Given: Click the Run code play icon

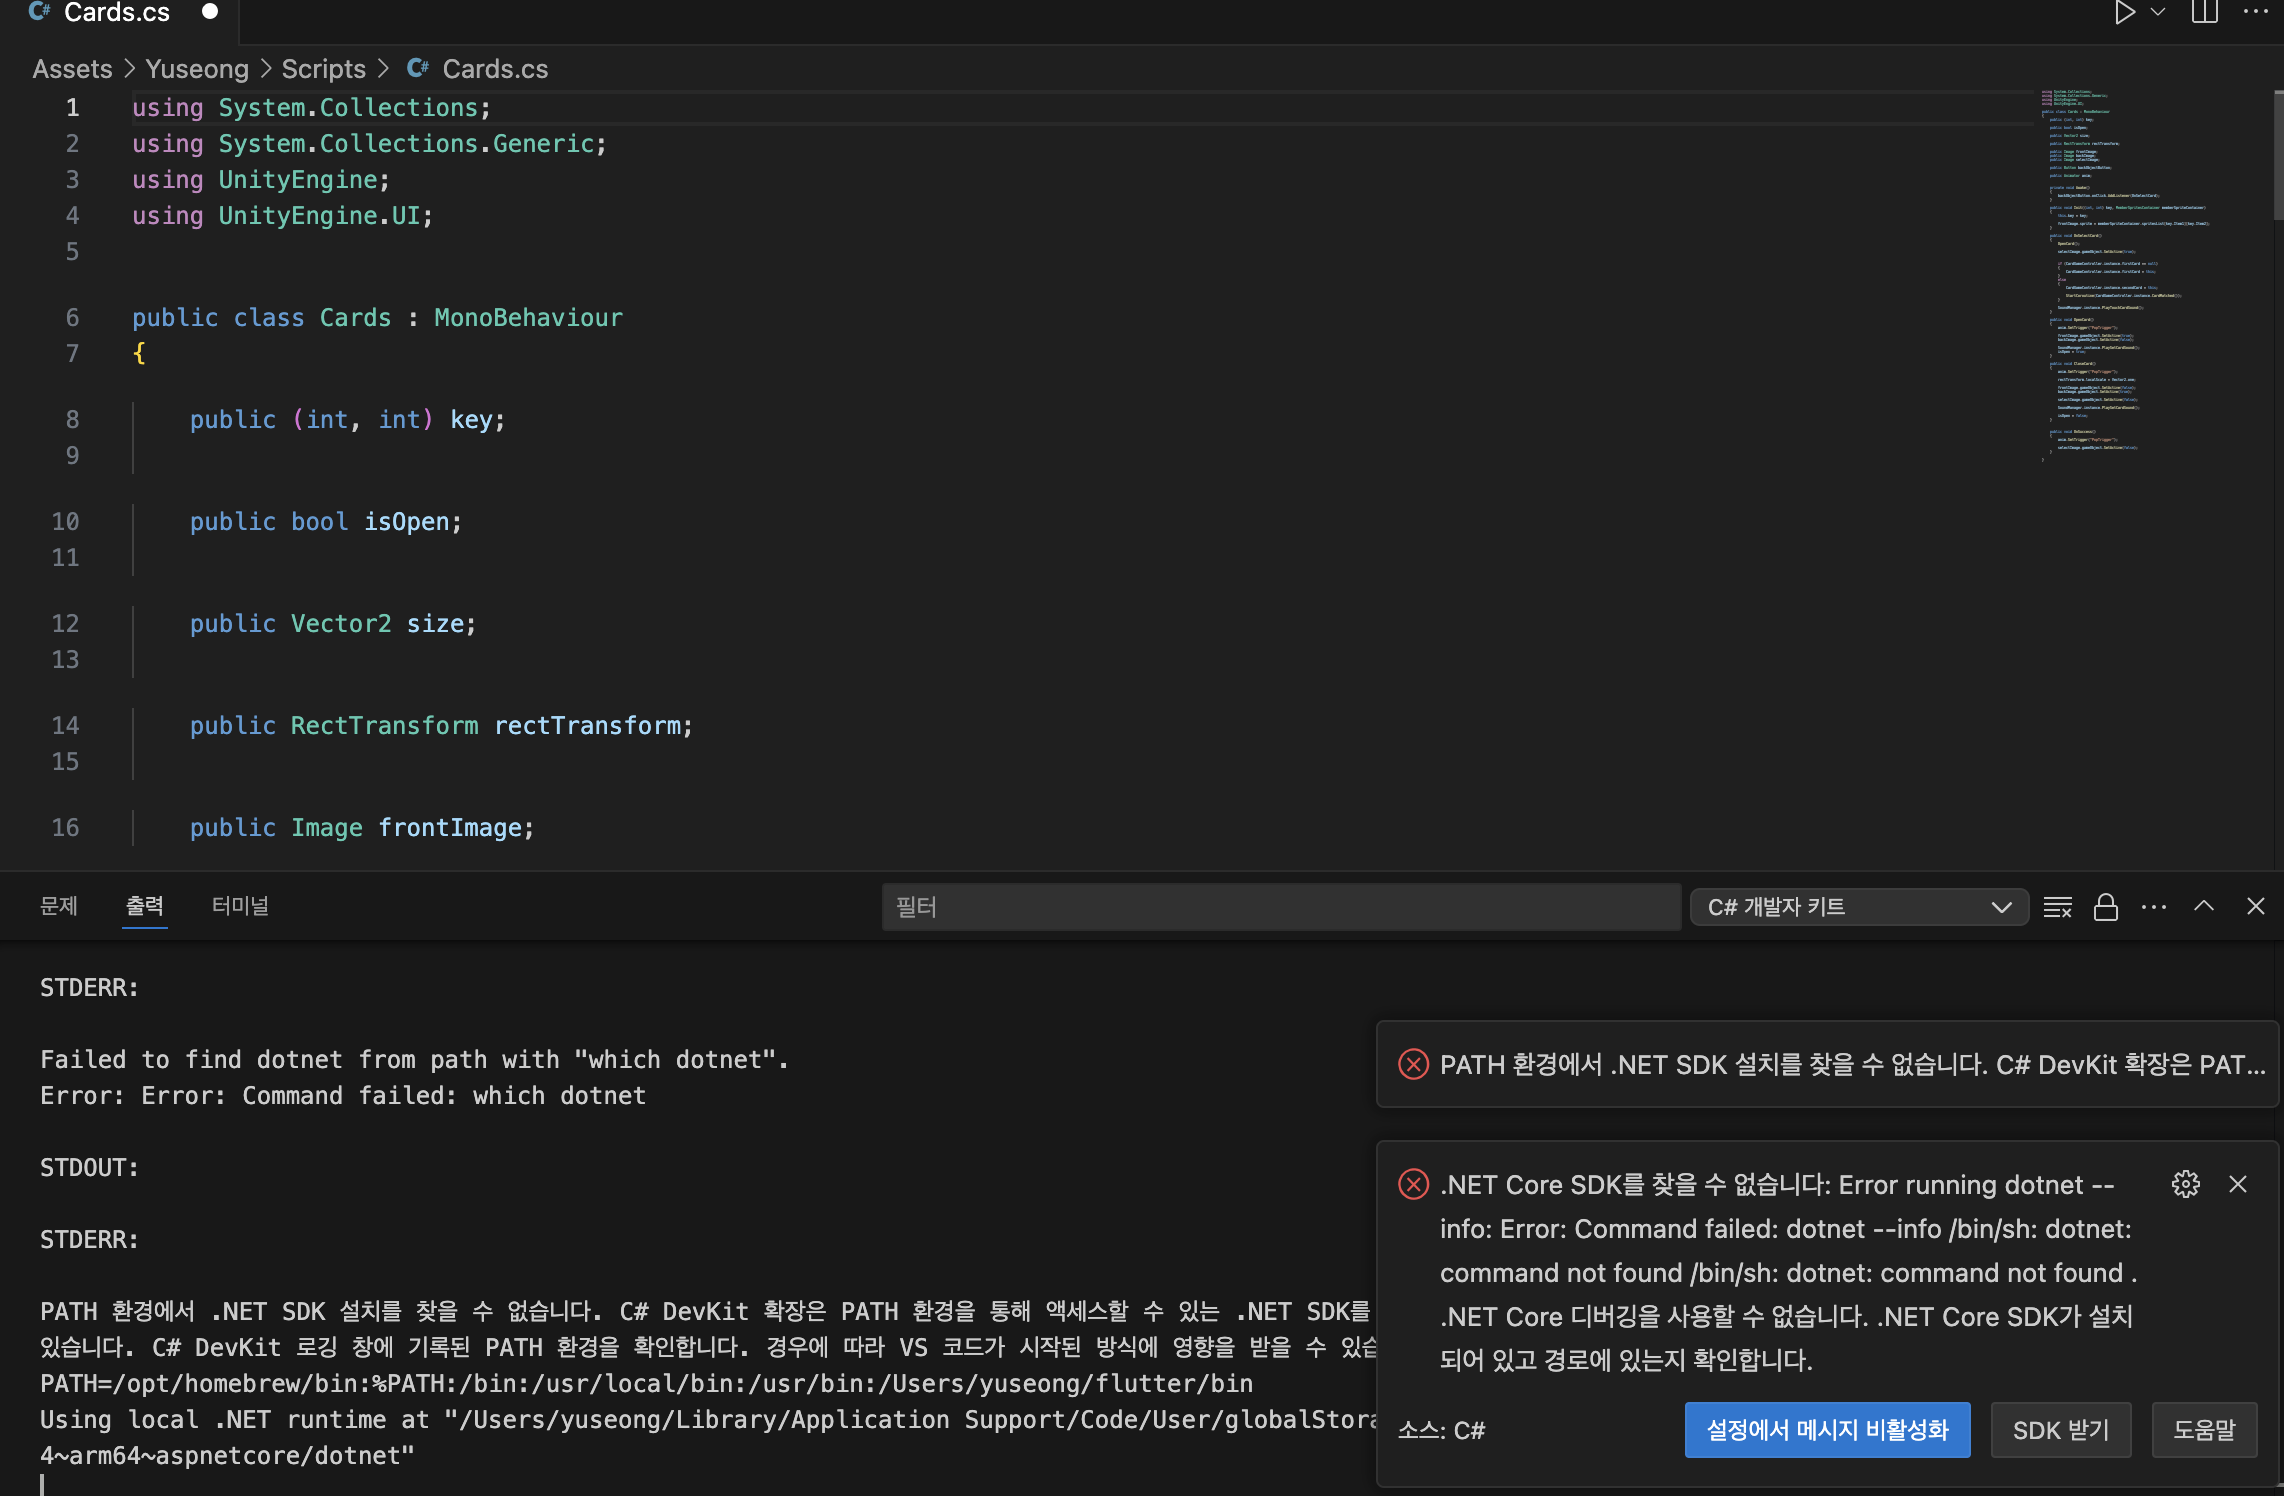Looking at the screenshot, I should pyautogui.click(x=2124, y=13).
